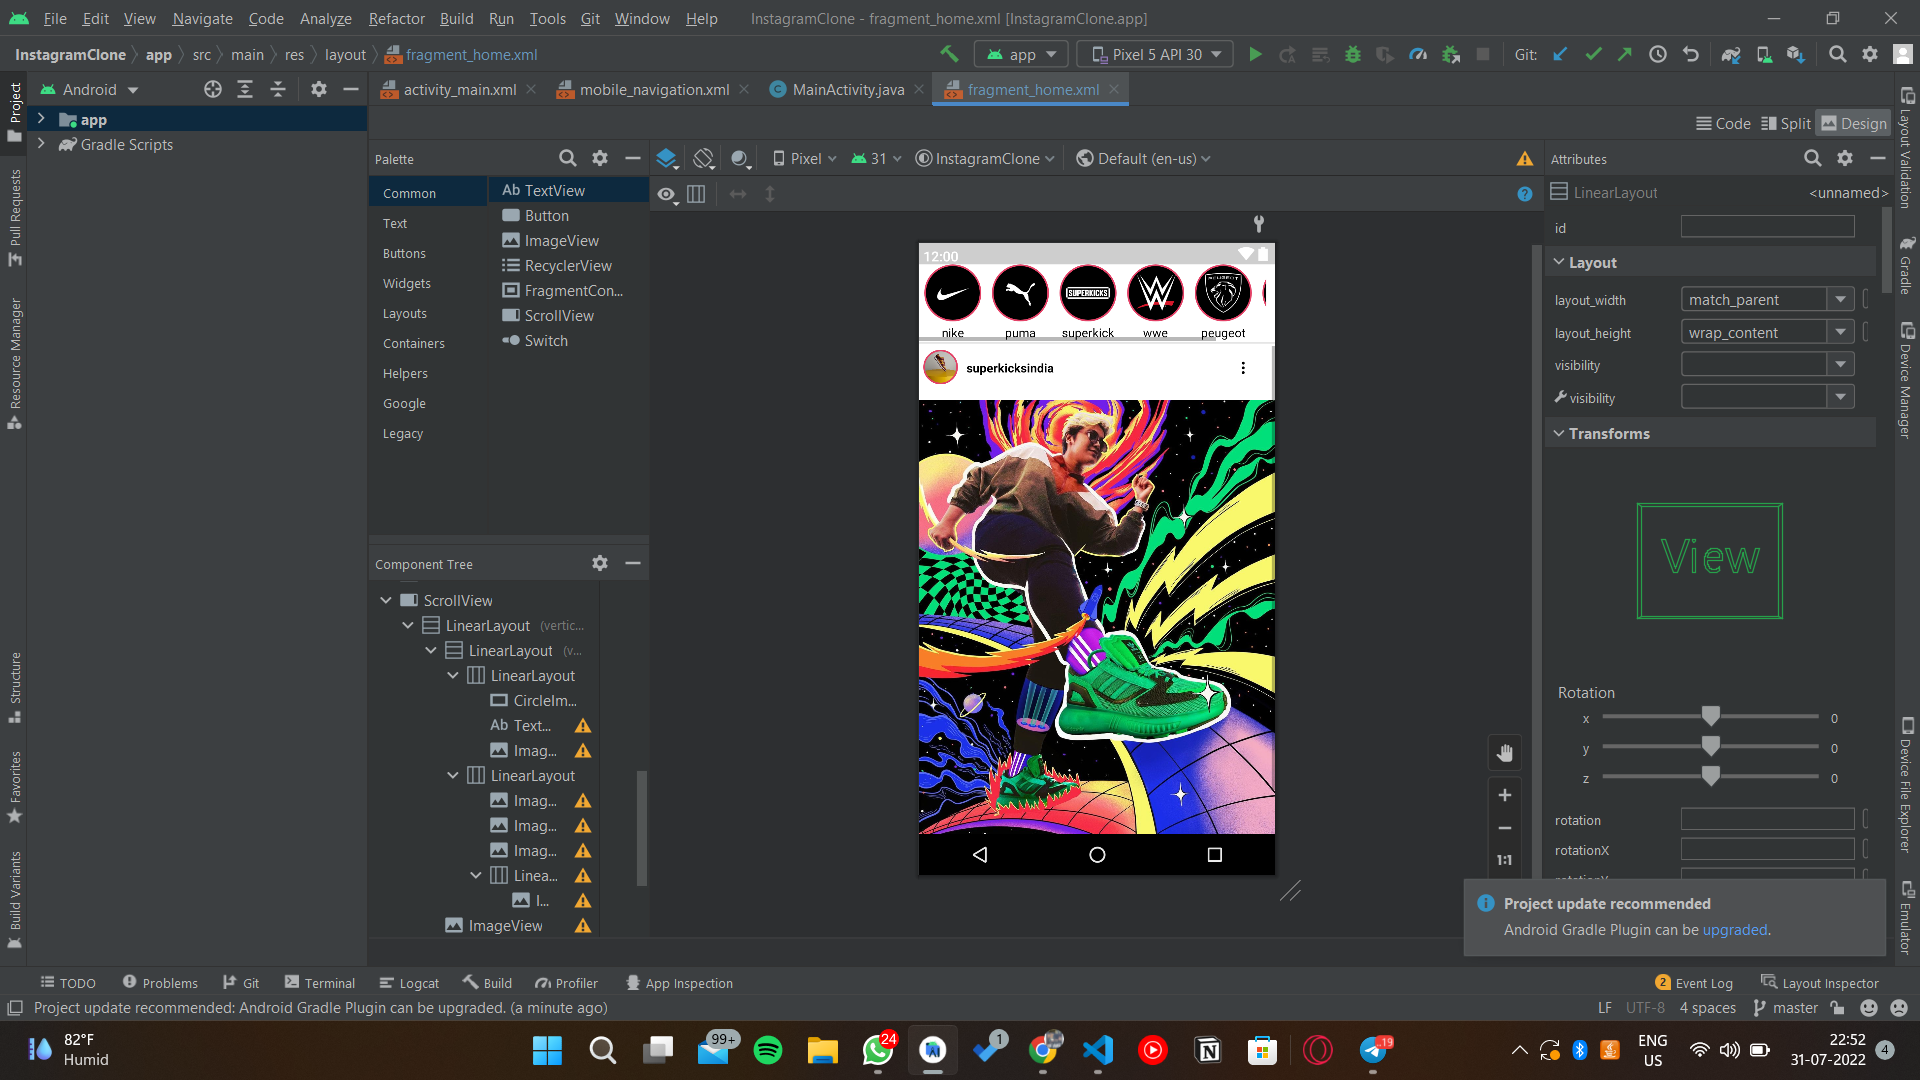This screenshot has height=1080, width=1920.
Task: Open the Device Manager panel
Action: 1908,380
